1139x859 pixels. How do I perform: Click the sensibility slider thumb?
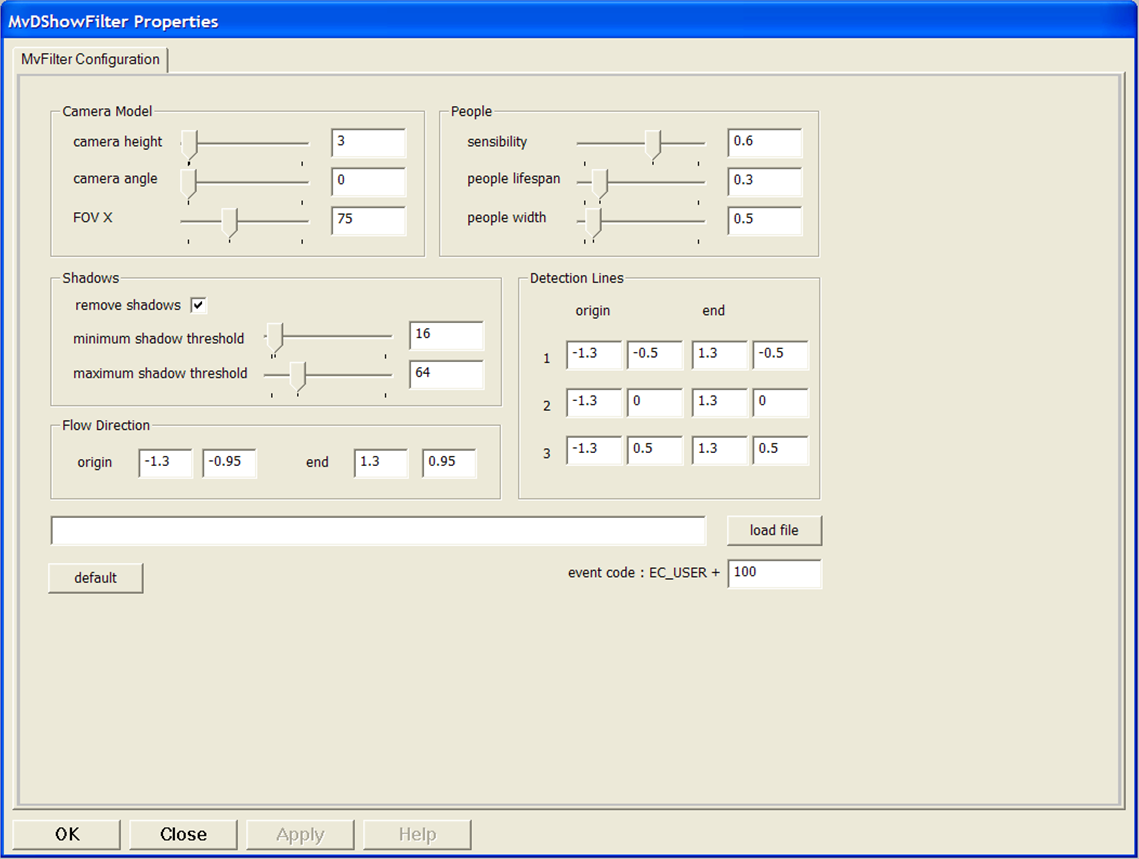tap(653, 145)
